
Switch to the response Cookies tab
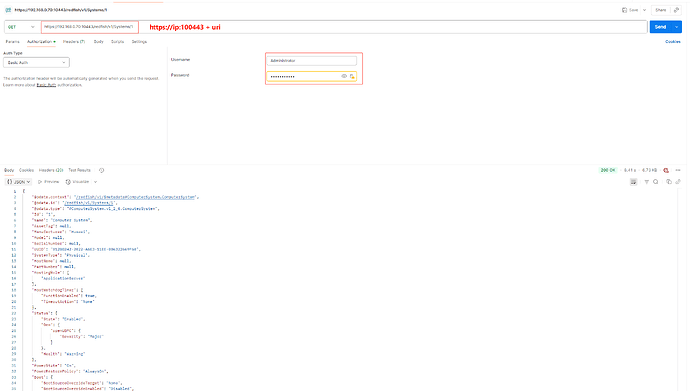tap(26, 170)
